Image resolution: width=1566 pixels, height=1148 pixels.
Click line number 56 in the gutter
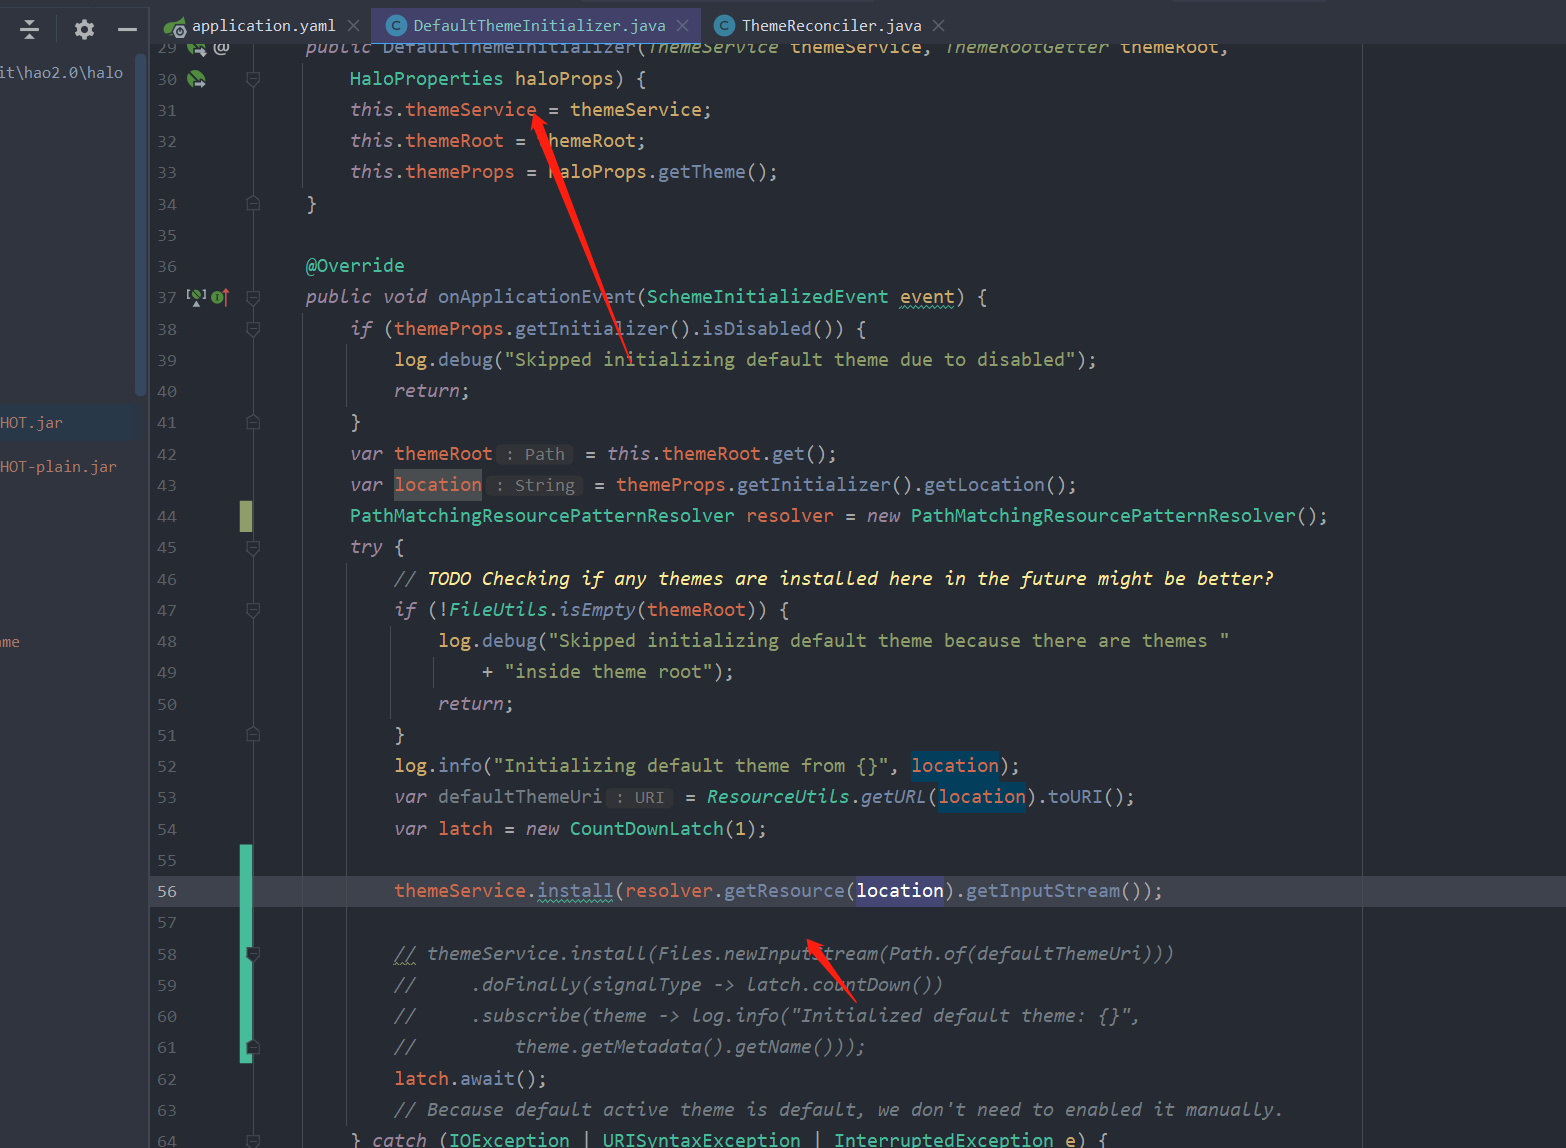[x=167, y=890]
